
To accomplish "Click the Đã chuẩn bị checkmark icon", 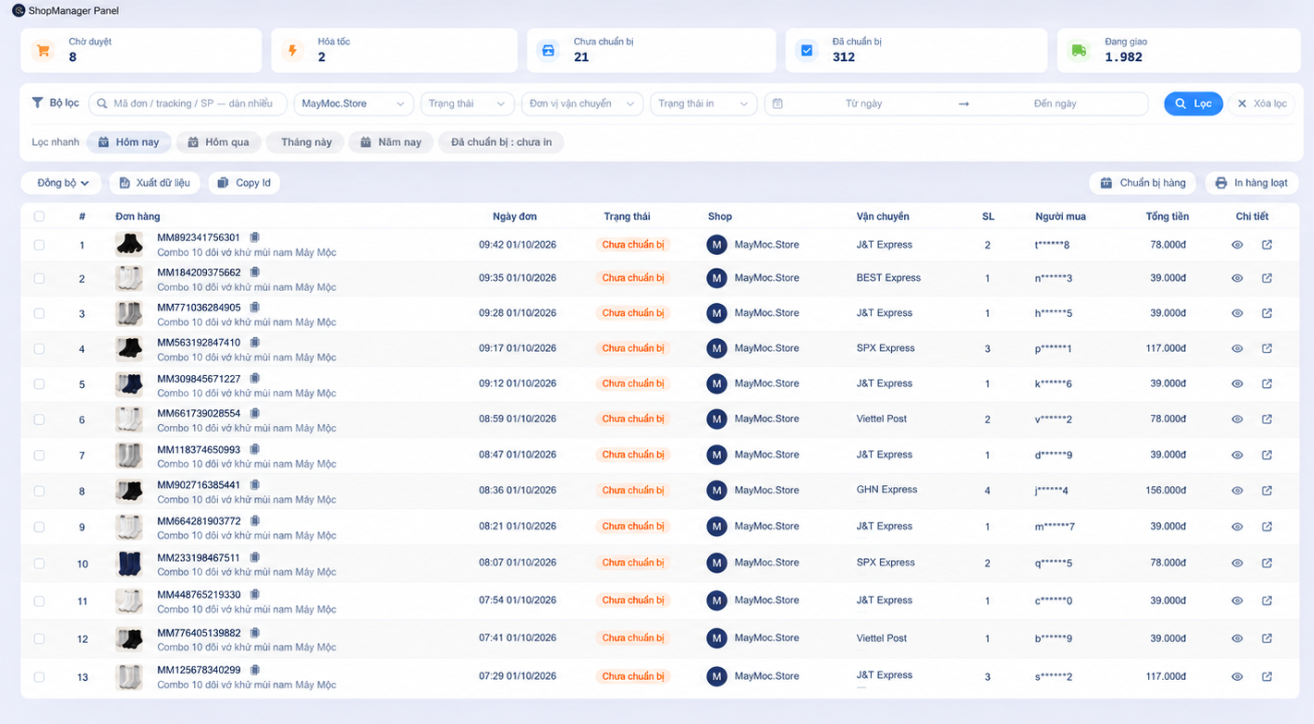I will [x=806, y=50].
